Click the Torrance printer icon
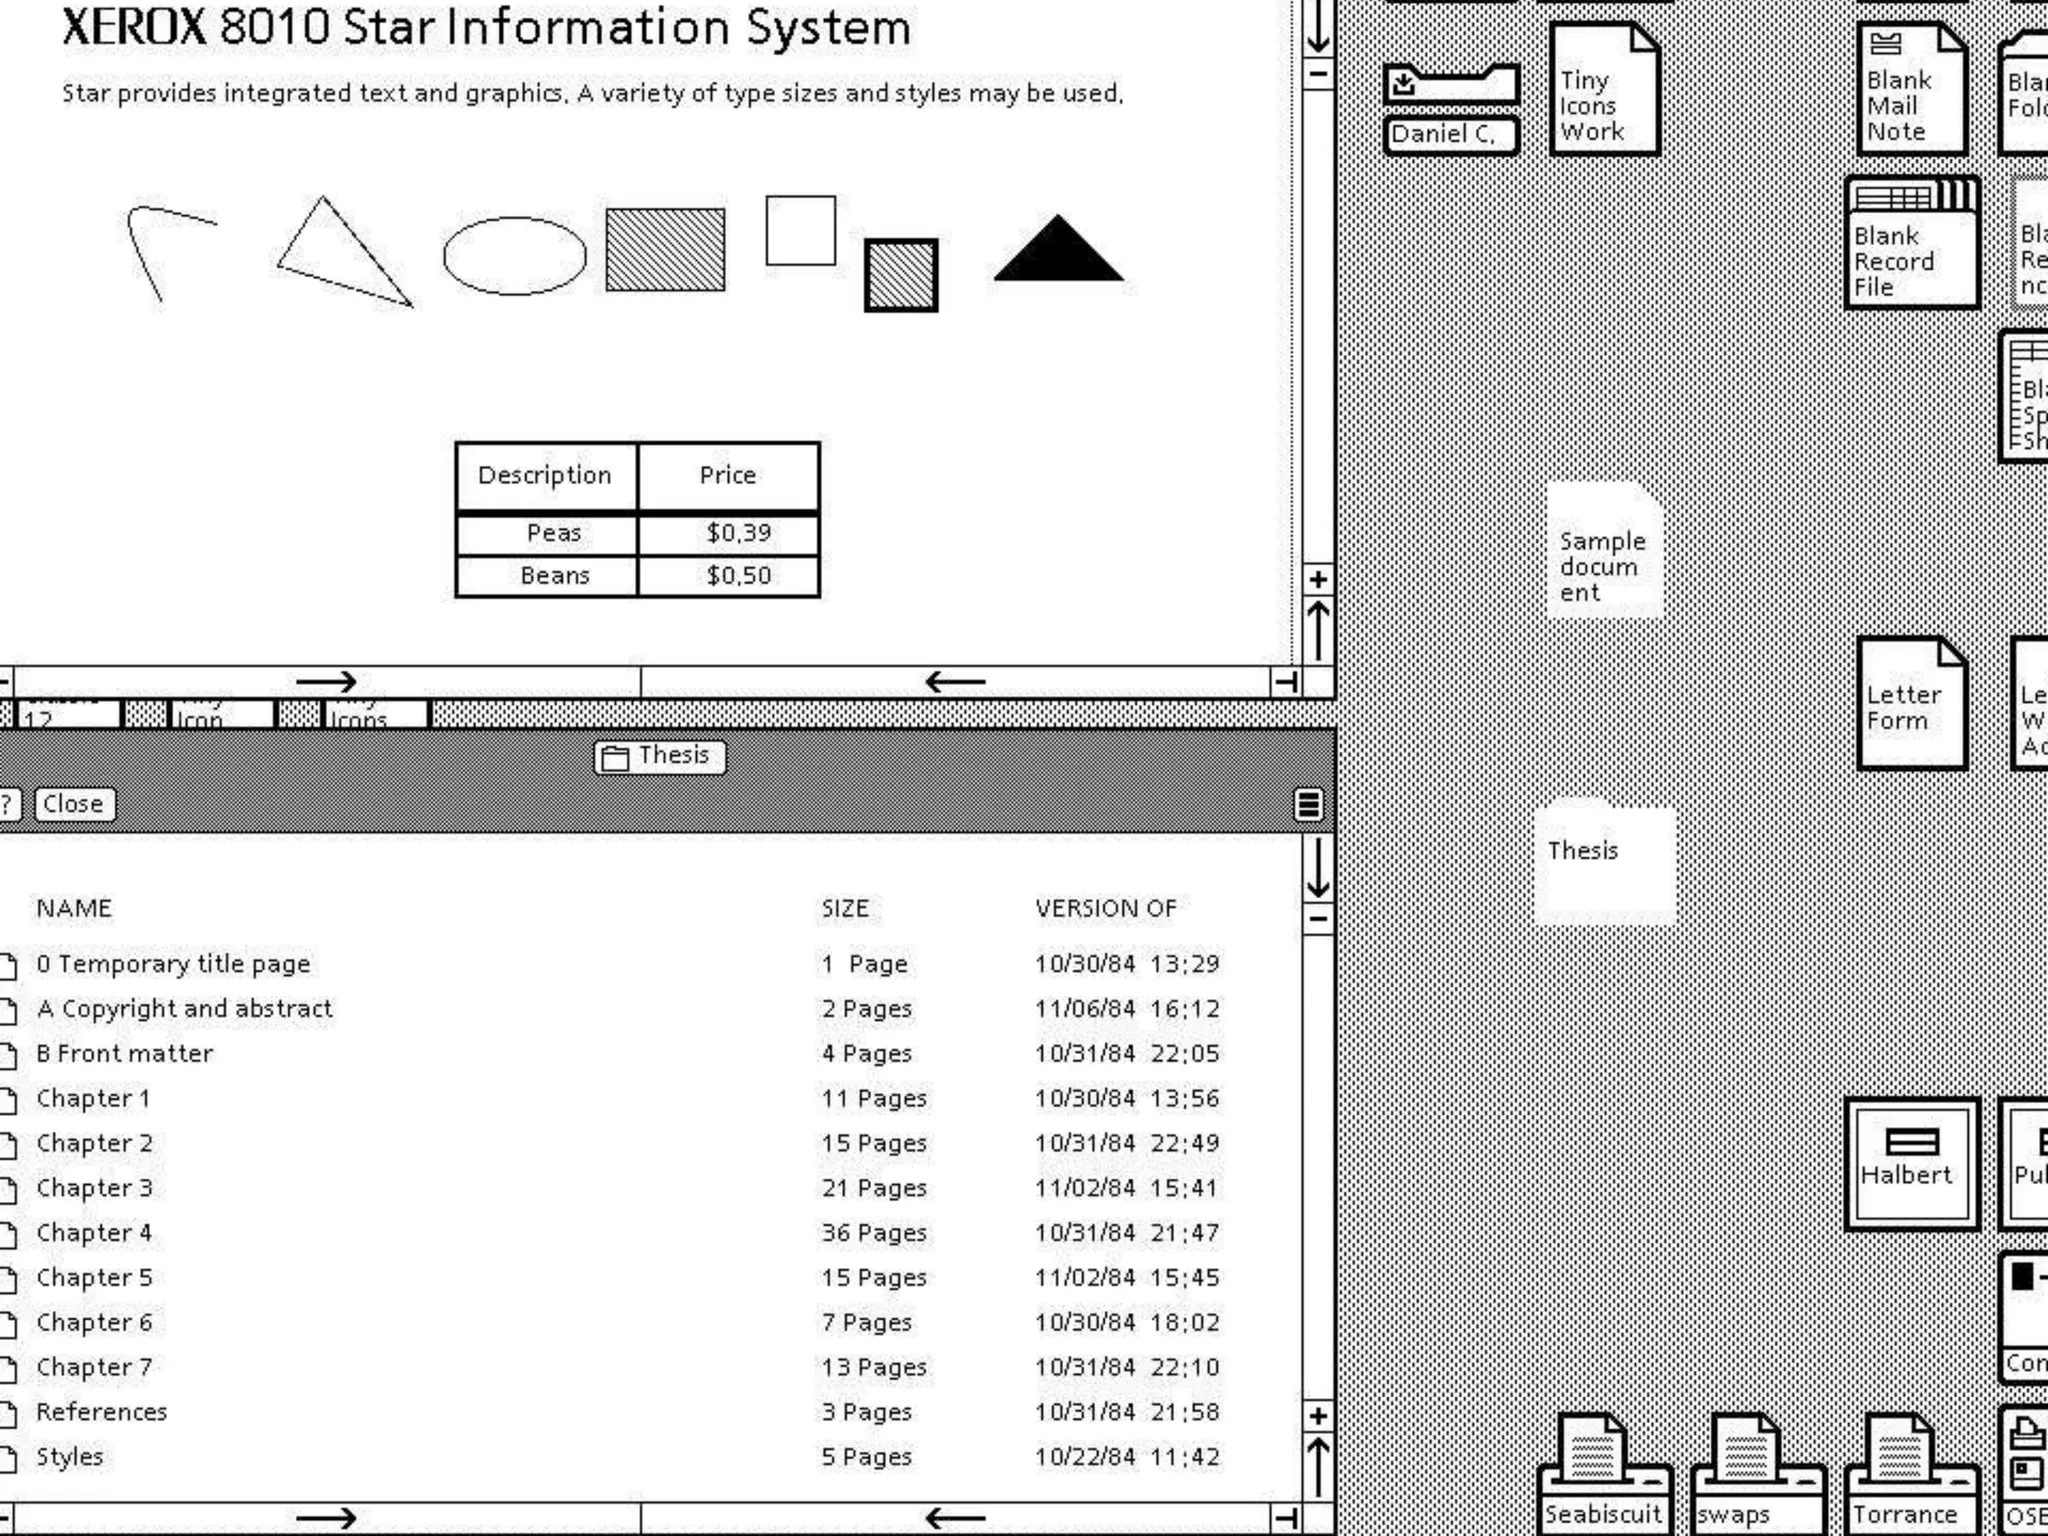This screenshot has width=2048, height=1536. pyautogui.click(x=1911, y=1474)
